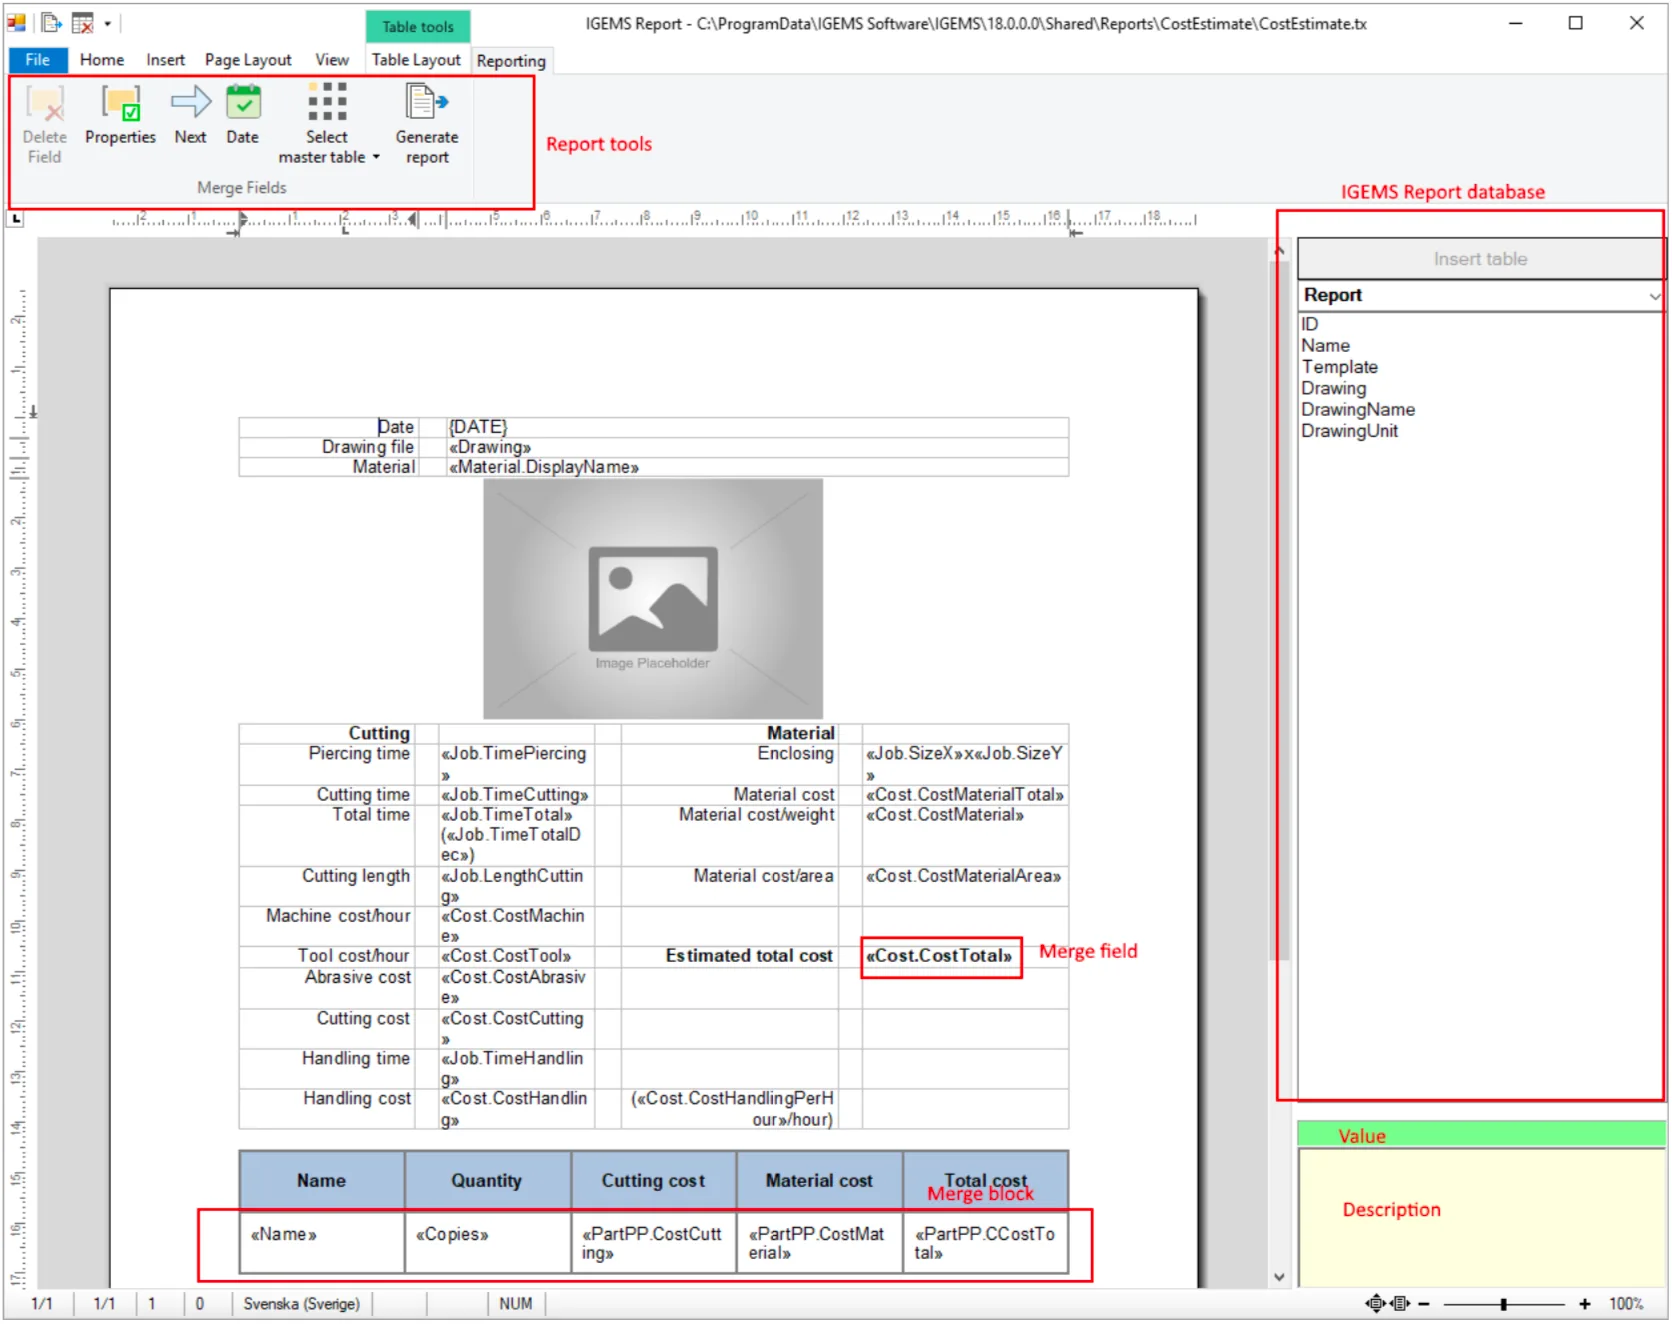Open the File menu
The image size is (1672, 1324).
click(38, 60)
